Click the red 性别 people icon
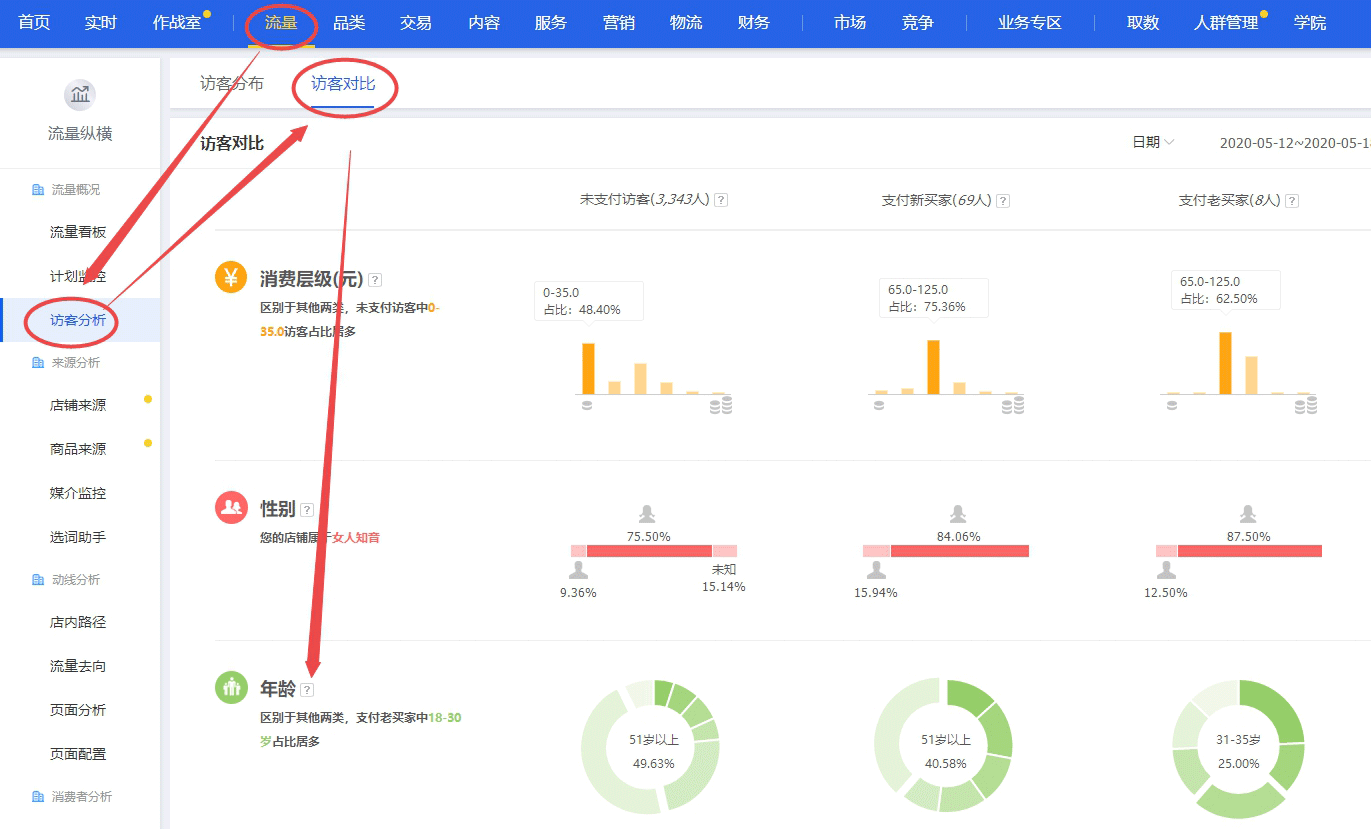 (x=231, y=507)
